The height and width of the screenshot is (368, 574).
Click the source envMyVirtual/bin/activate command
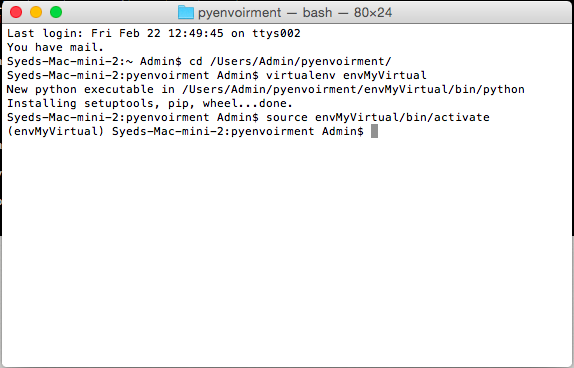click(x=378, y=118)
